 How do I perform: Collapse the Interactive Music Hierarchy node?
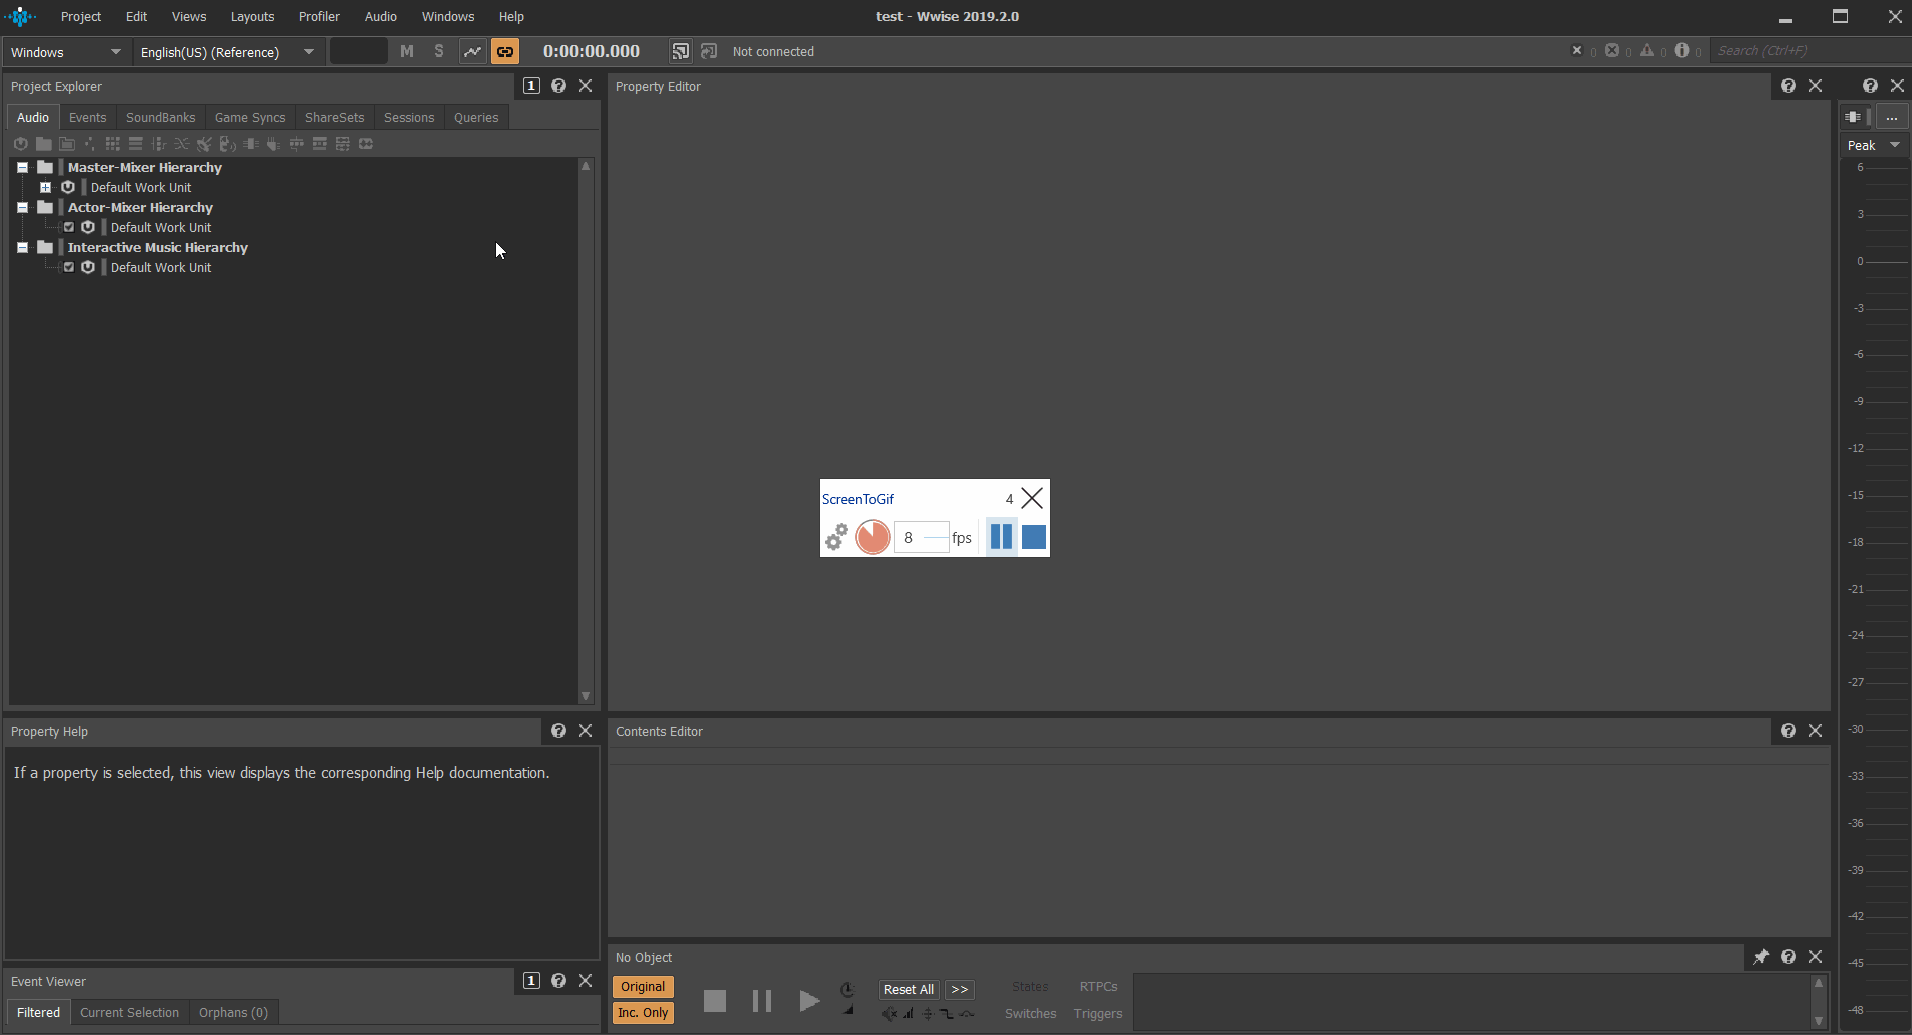(x=22, y=247)
